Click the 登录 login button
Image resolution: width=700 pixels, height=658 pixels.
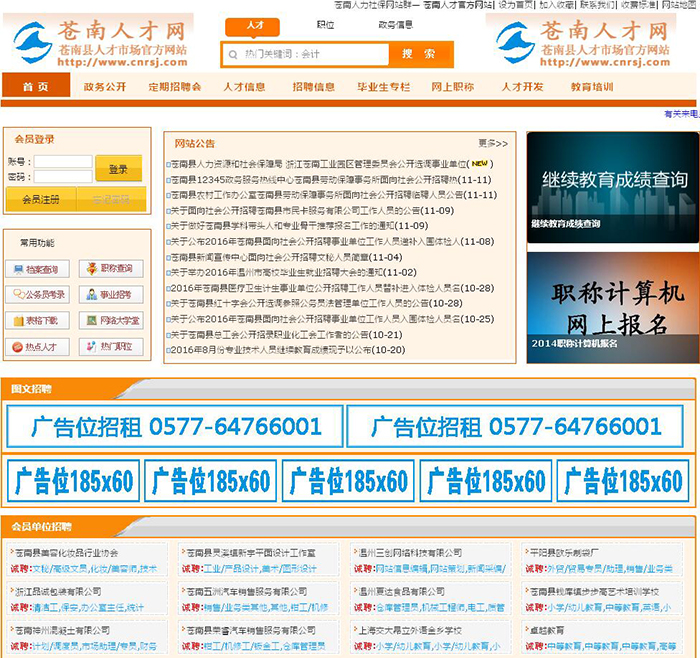(x=118, y=169)
